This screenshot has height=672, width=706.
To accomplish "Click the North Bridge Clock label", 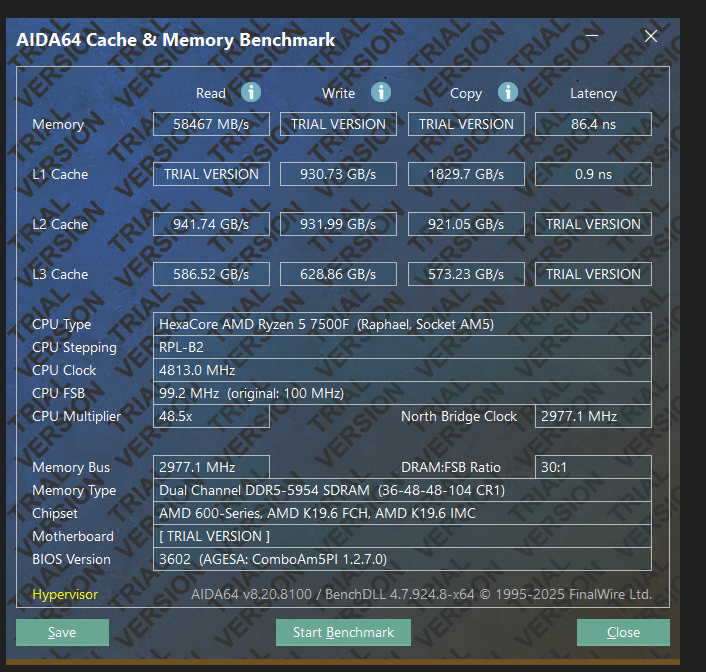I will [x=459, y=416].
